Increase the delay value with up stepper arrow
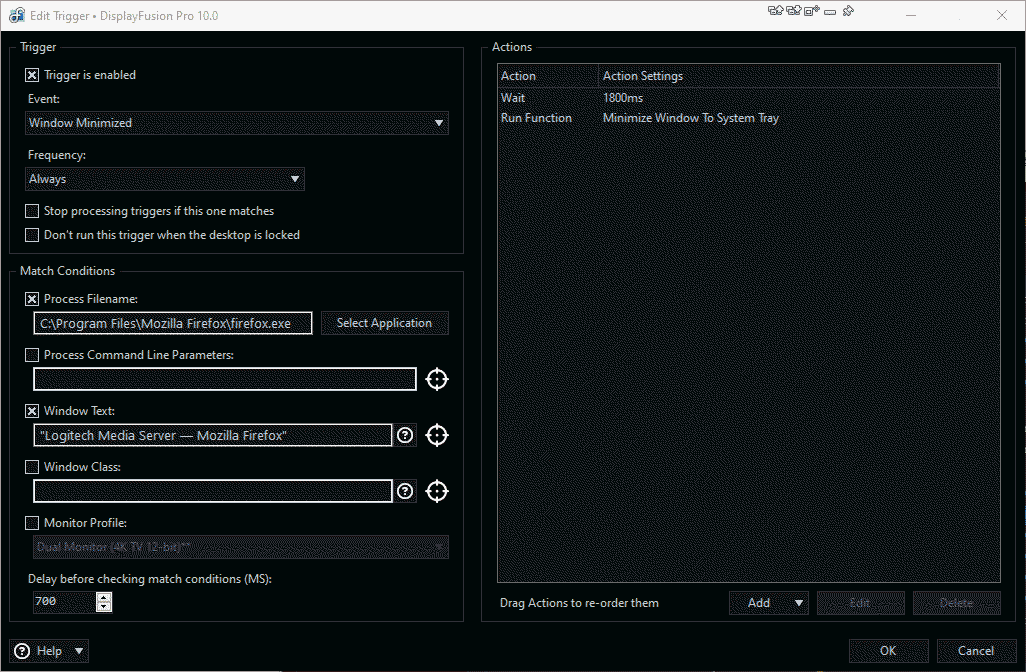Screen dimensions: 1026x672 point(104,597)
